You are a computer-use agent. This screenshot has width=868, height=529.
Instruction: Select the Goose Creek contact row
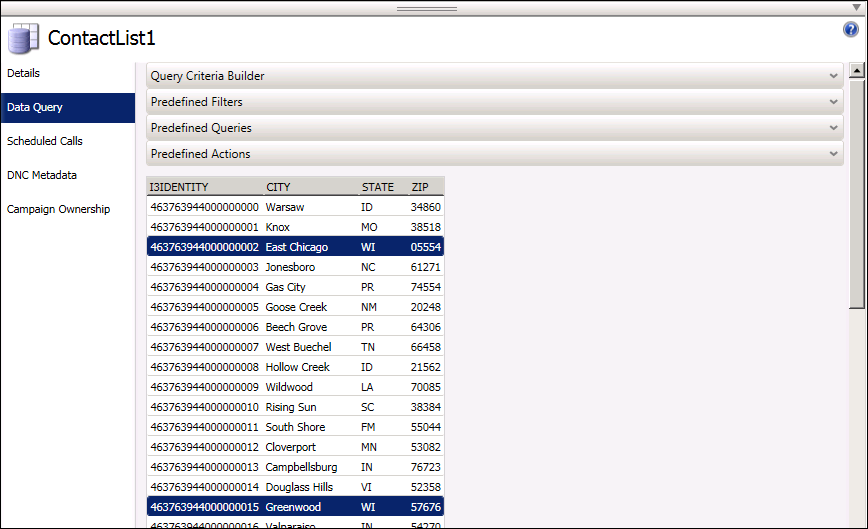click(x=295, y=307)
